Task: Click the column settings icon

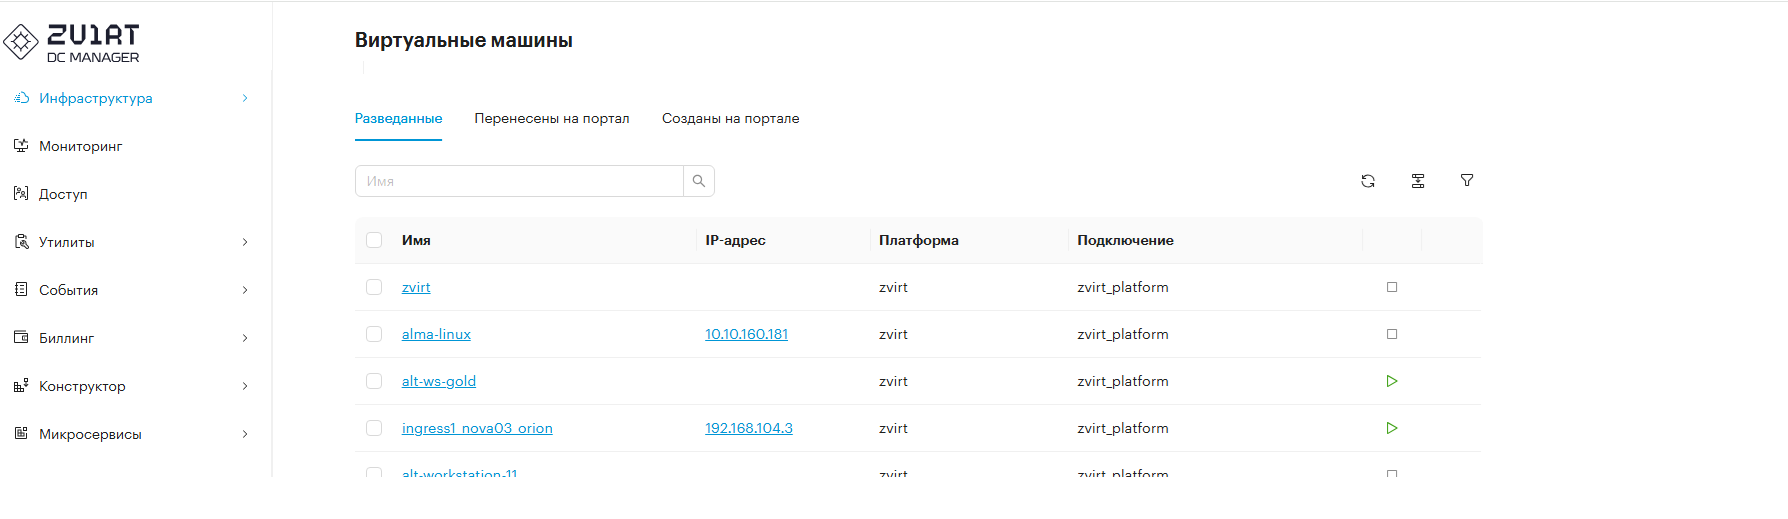Action: pos(1417,181)
